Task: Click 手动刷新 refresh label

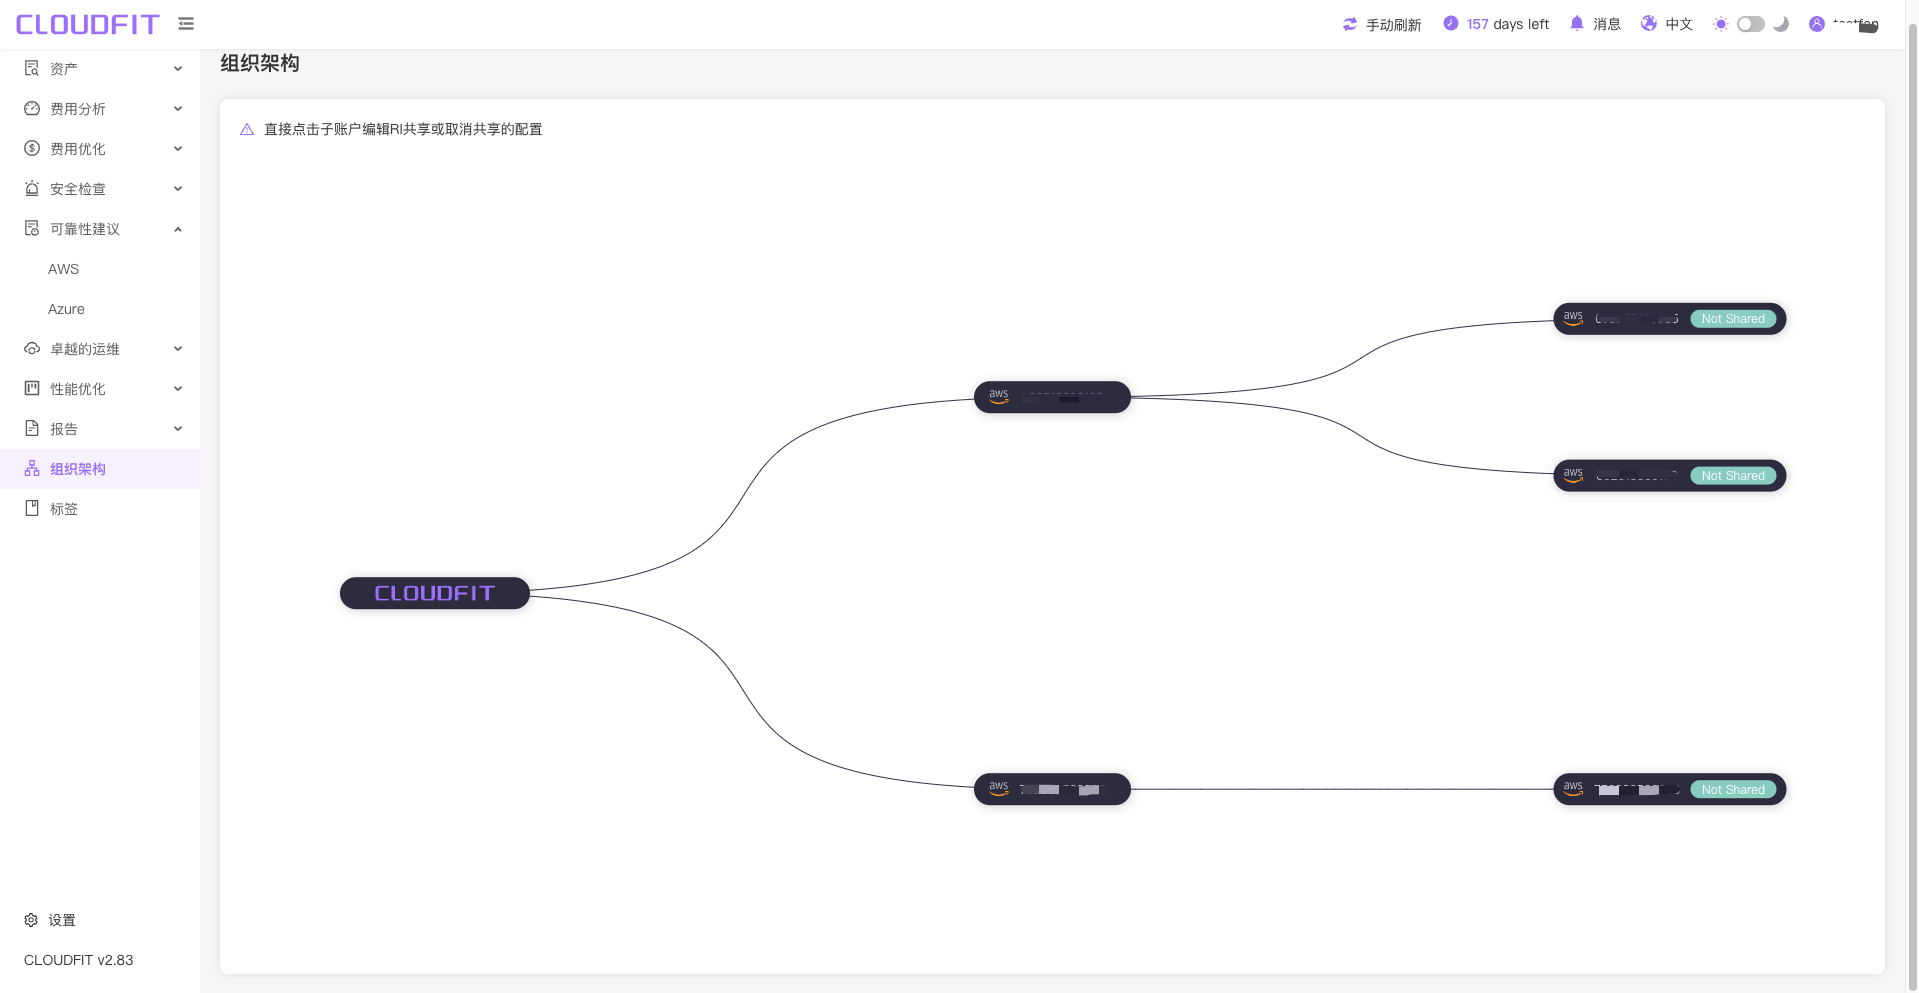Action: [x=1393, y=24]
